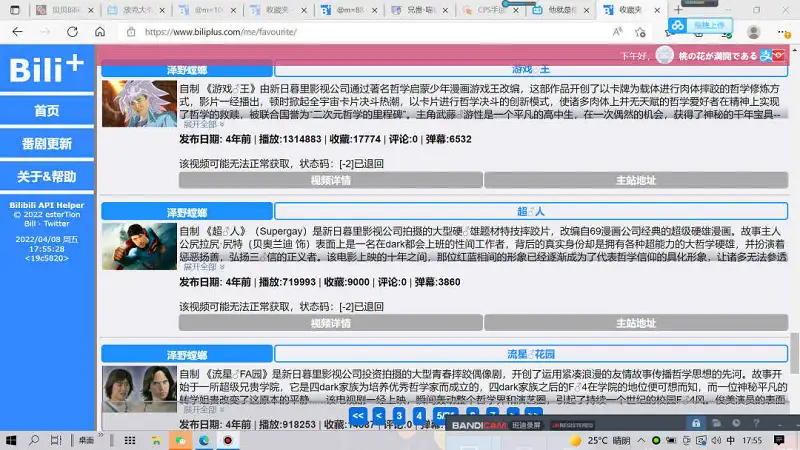Open the Windows Start menu
Image resolution: width=800 pixels, height=450 pixels.
pyautogui.click(x=11, y=440)
